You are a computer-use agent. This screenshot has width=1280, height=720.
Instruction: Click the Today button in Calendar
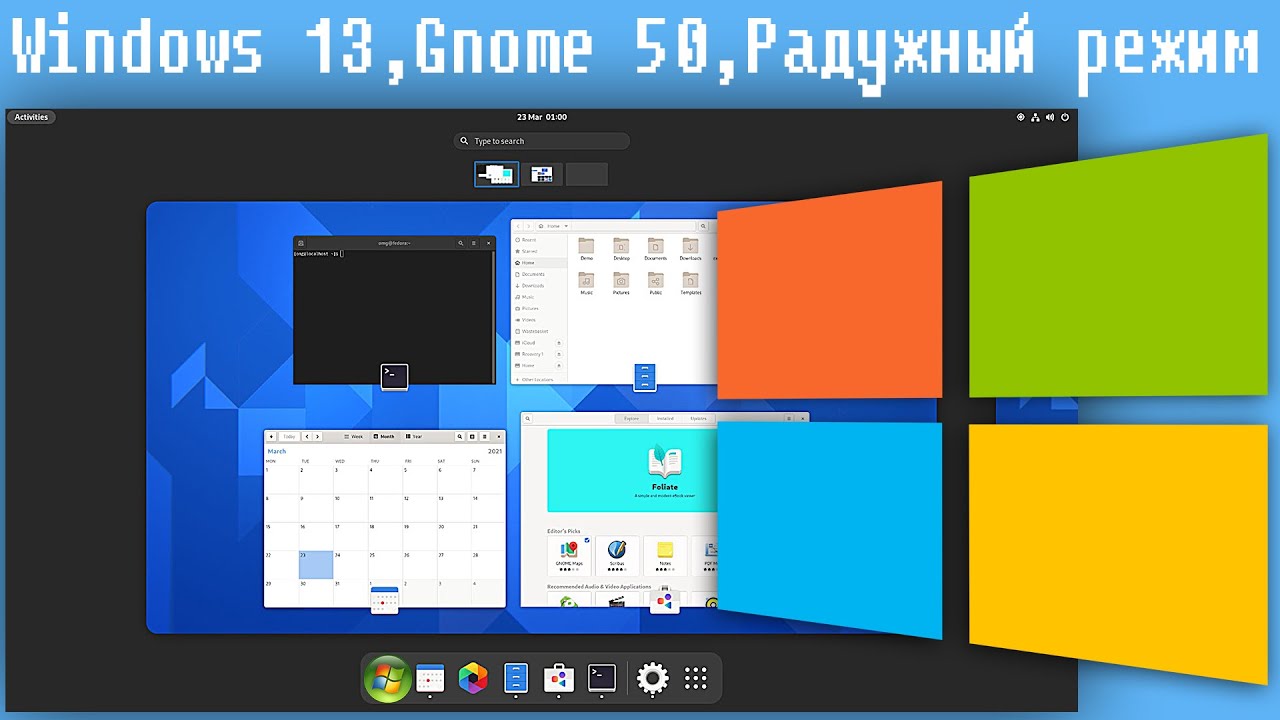(289, 437)
